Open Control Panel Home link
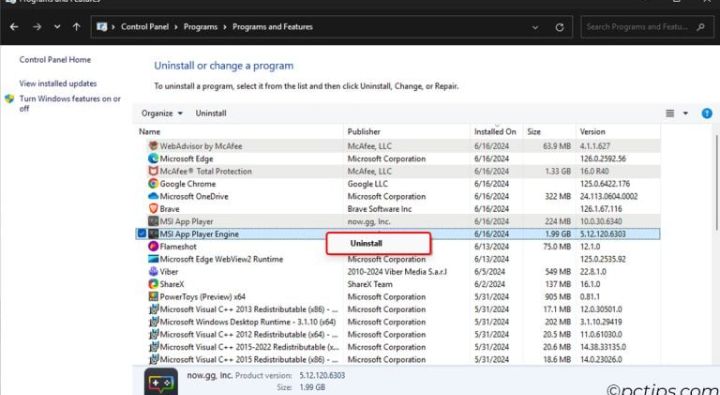Screen dimensions: 720x395 pos(55,60)
